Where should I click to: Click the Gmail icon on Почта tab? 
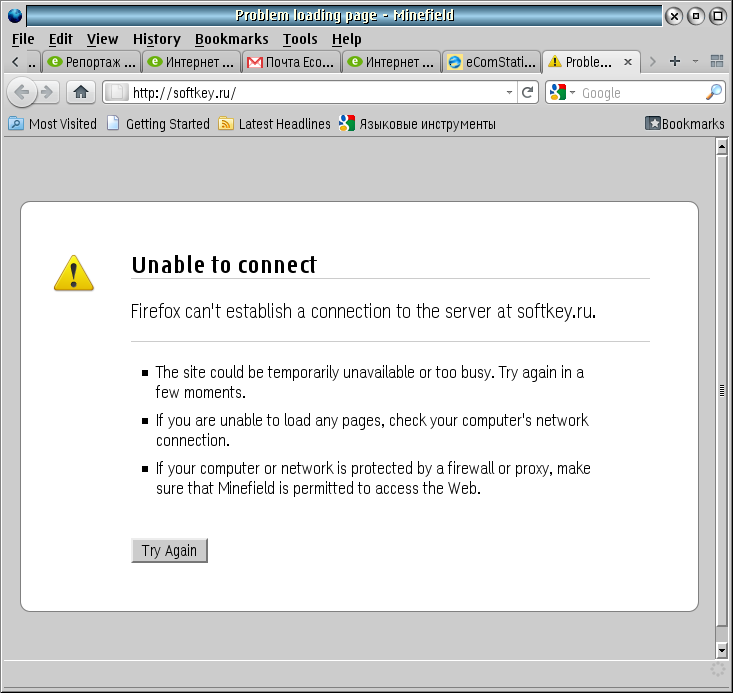click(254, 62)
